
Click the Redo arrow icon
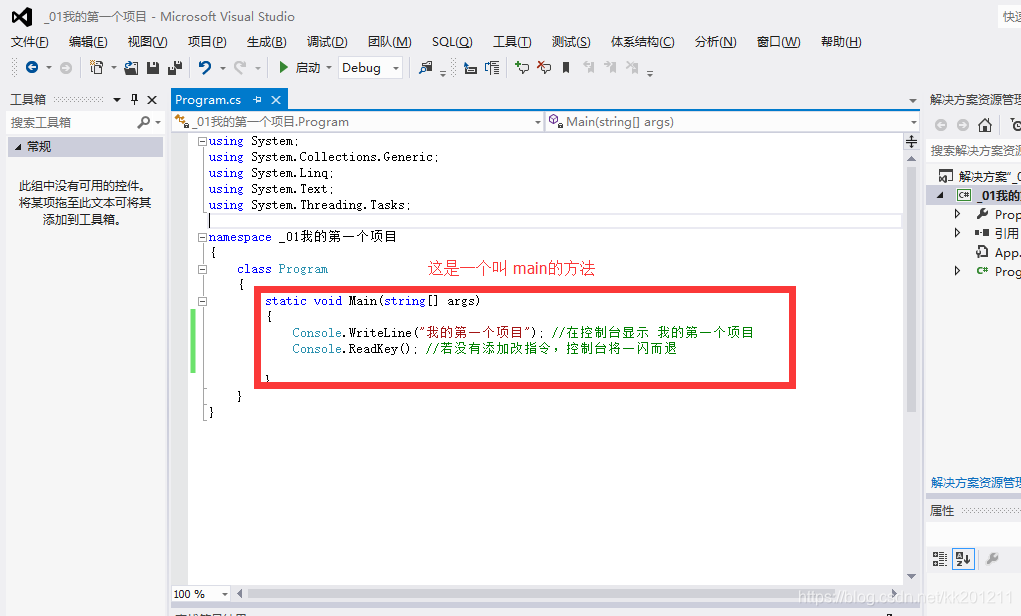(x=240, y=67)
